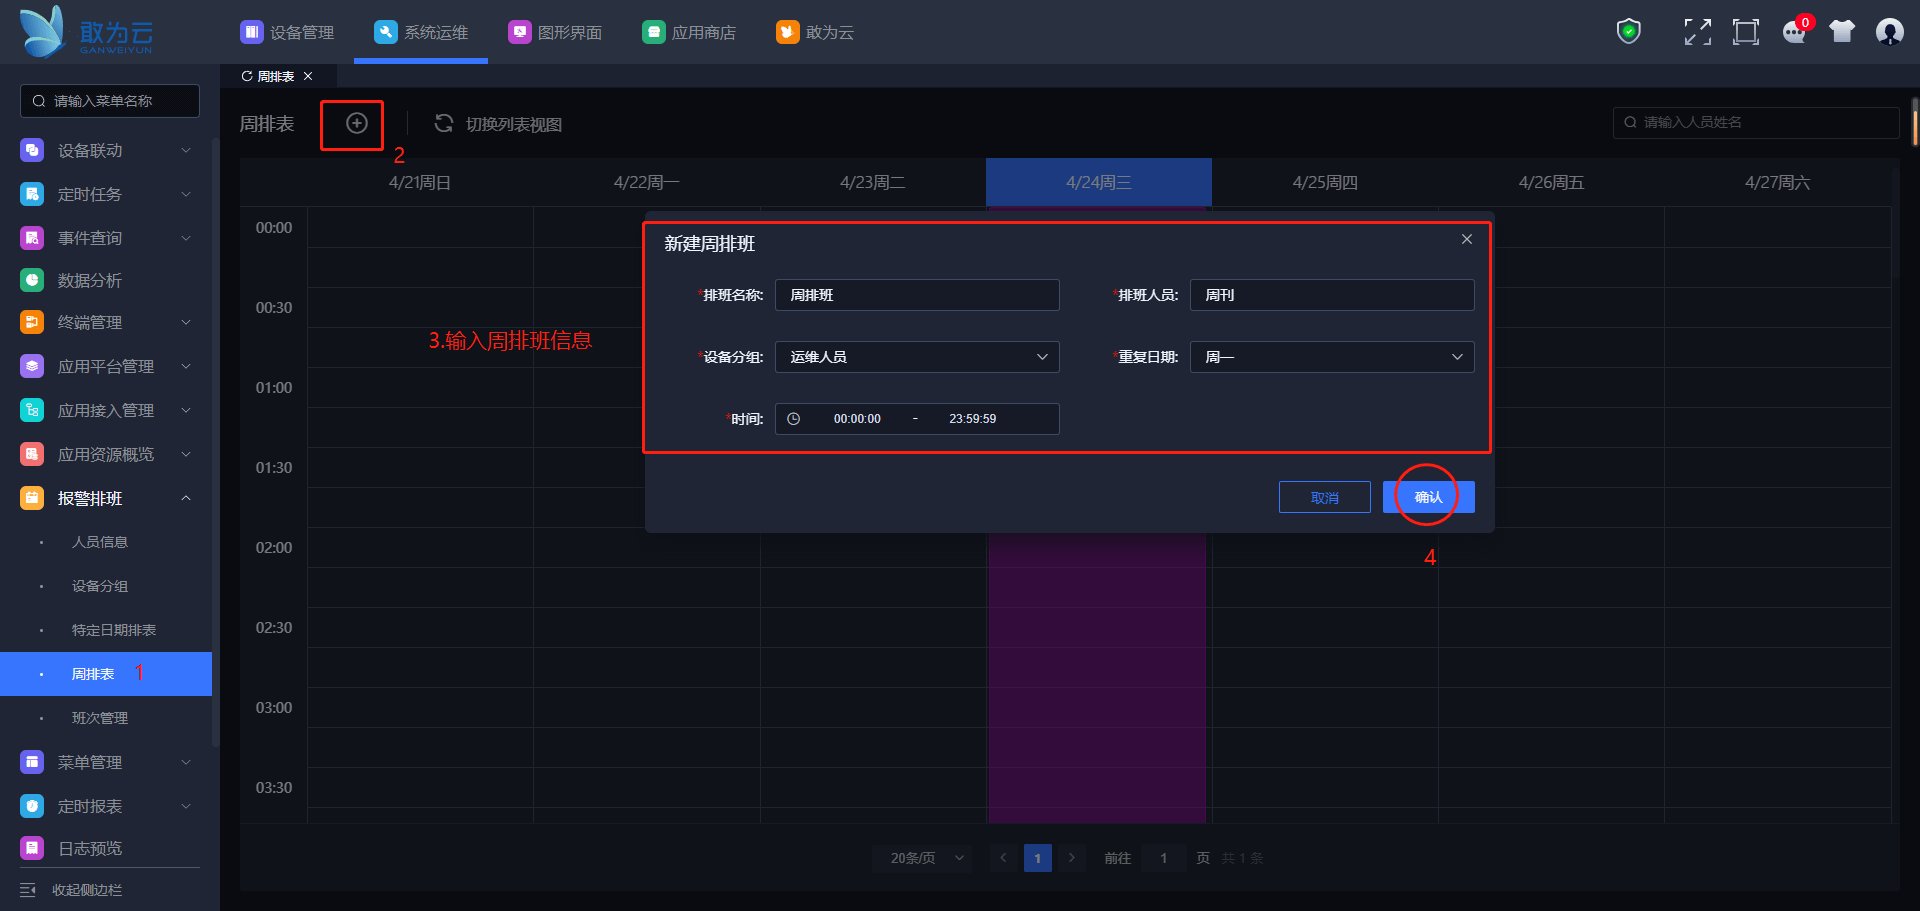Open the 20条/页 page size dropdown
The height and width of the screenshot is (911, 1920).
click(x=922, y=858)
